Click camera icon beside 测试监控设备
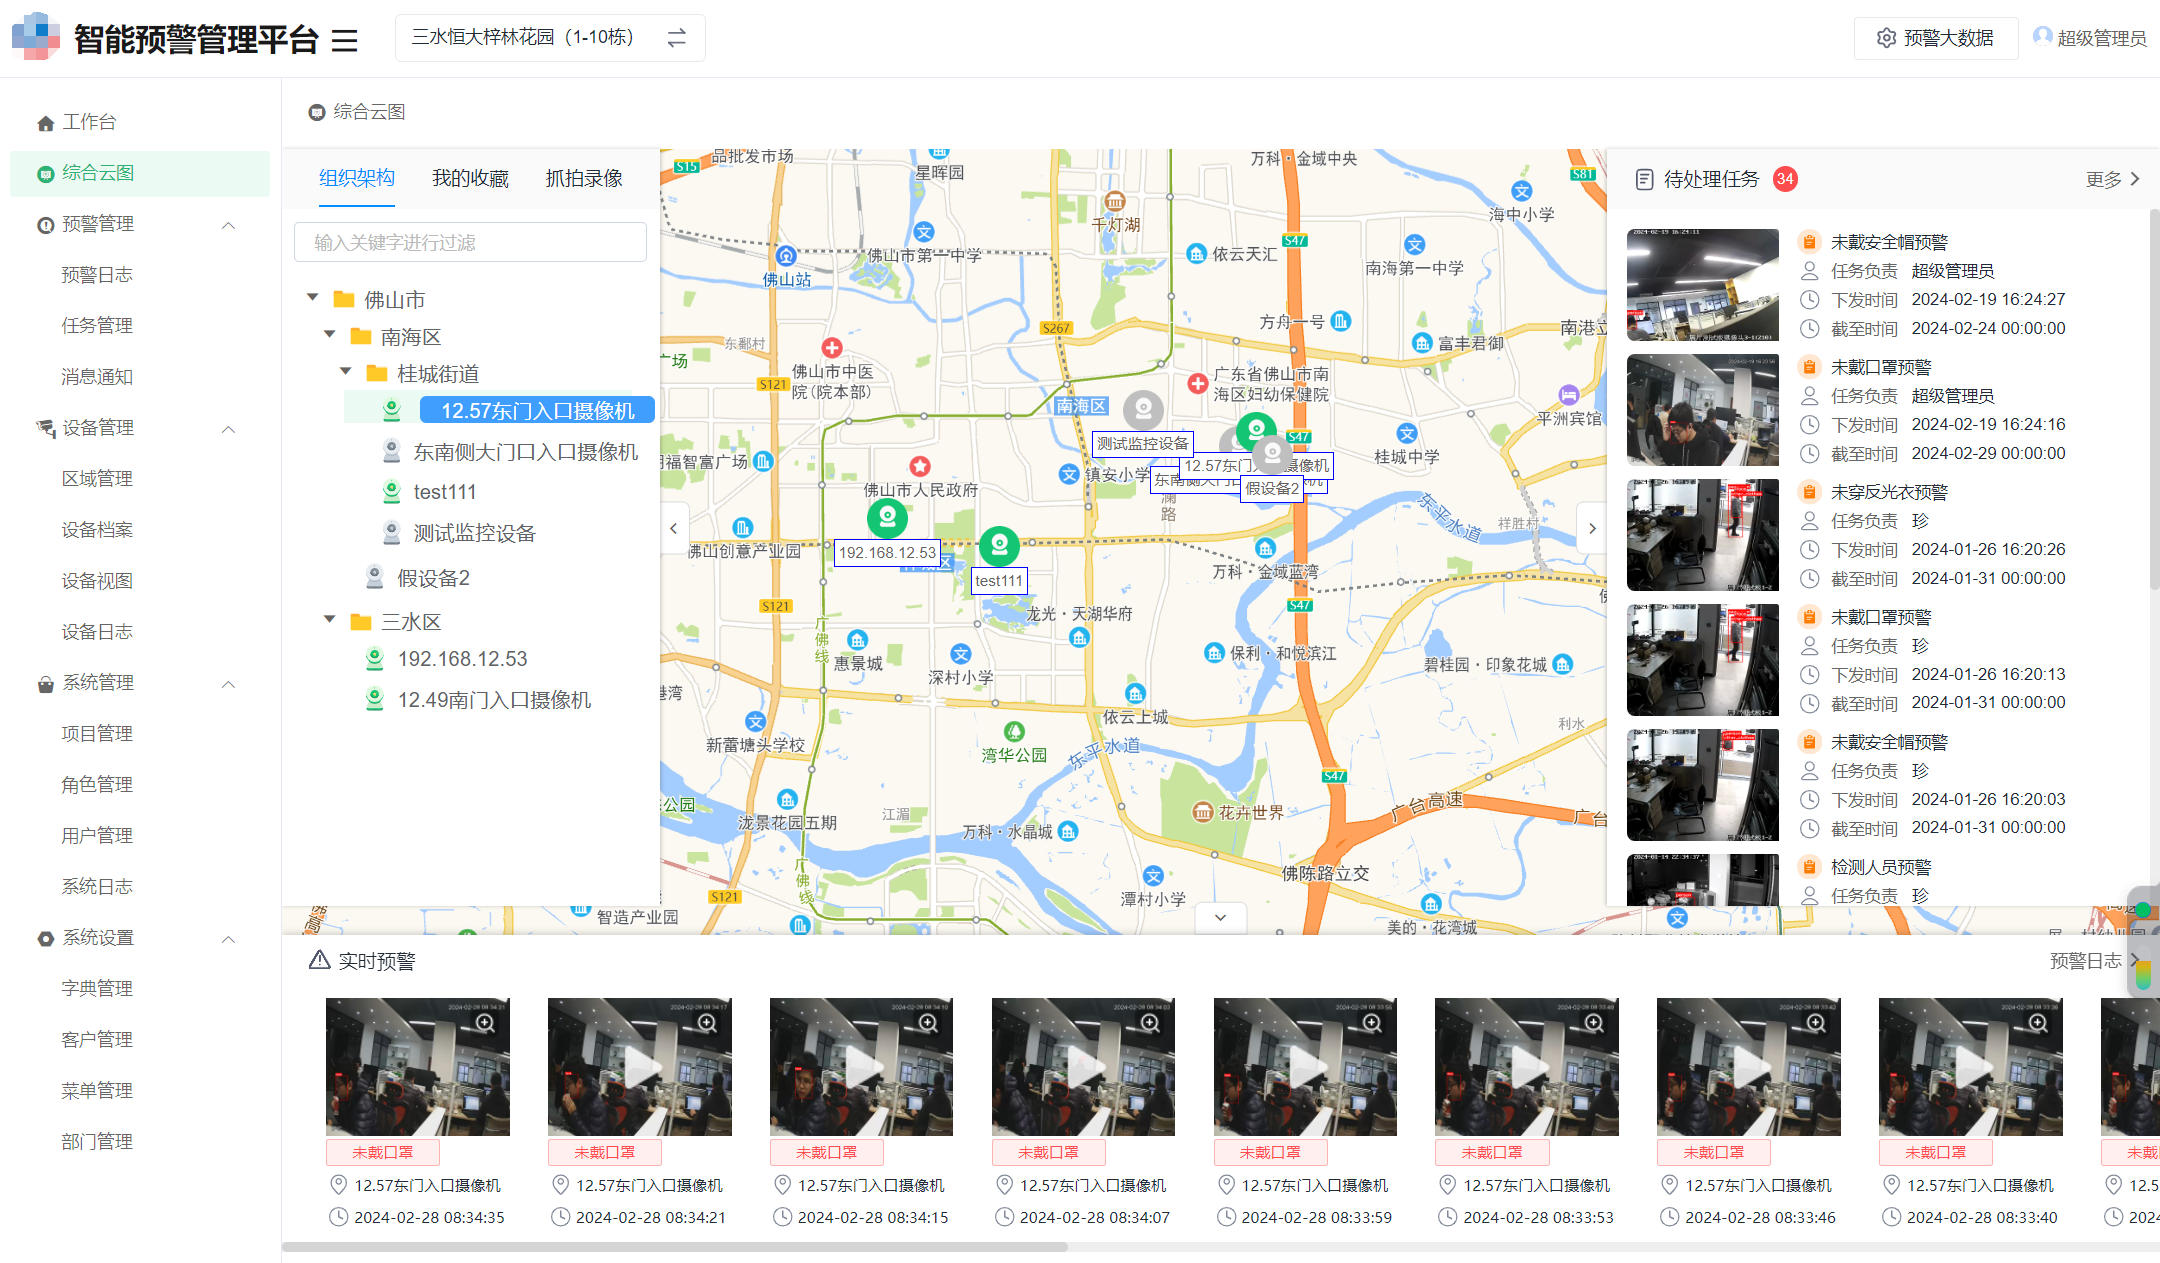This screenshot has height=1263, width=2160. 392,533
